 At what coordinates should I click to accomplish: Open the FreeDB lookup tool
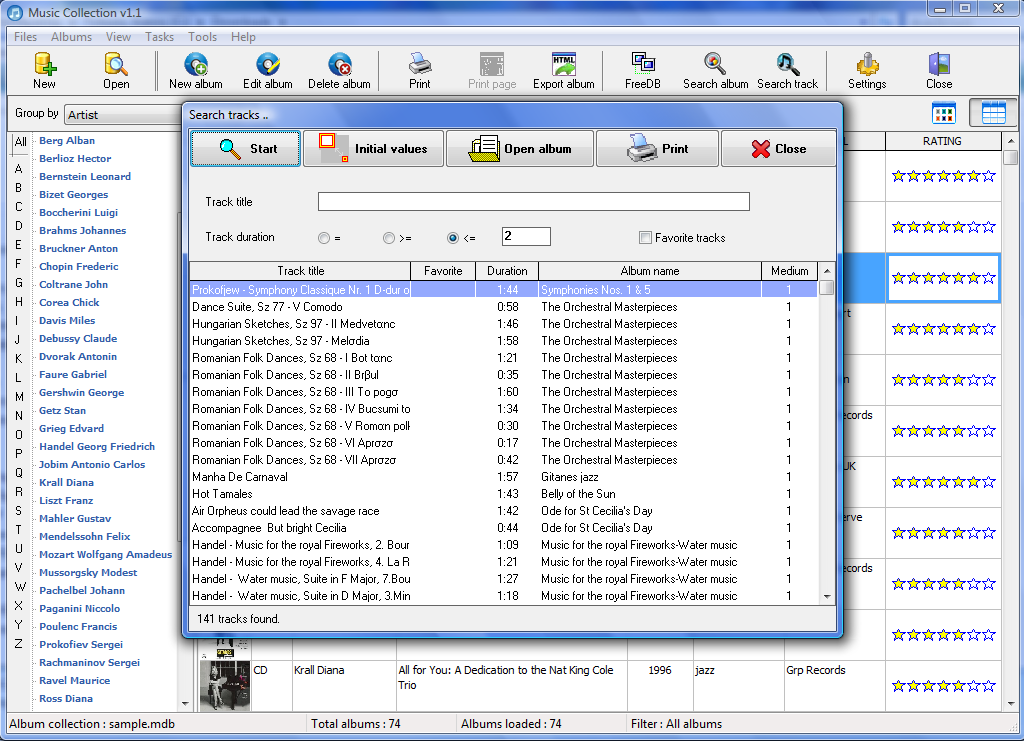click(642, 70)
